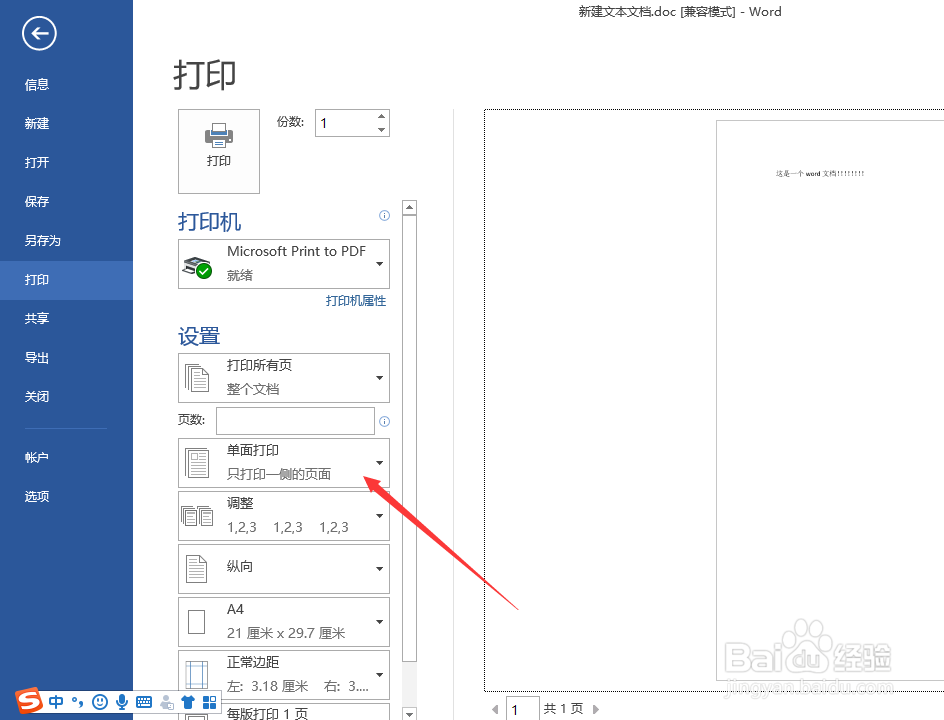Viewport: 944px width, 720px height.
Task: Click the 份数 copies input field
Action: tap(345, 123)
